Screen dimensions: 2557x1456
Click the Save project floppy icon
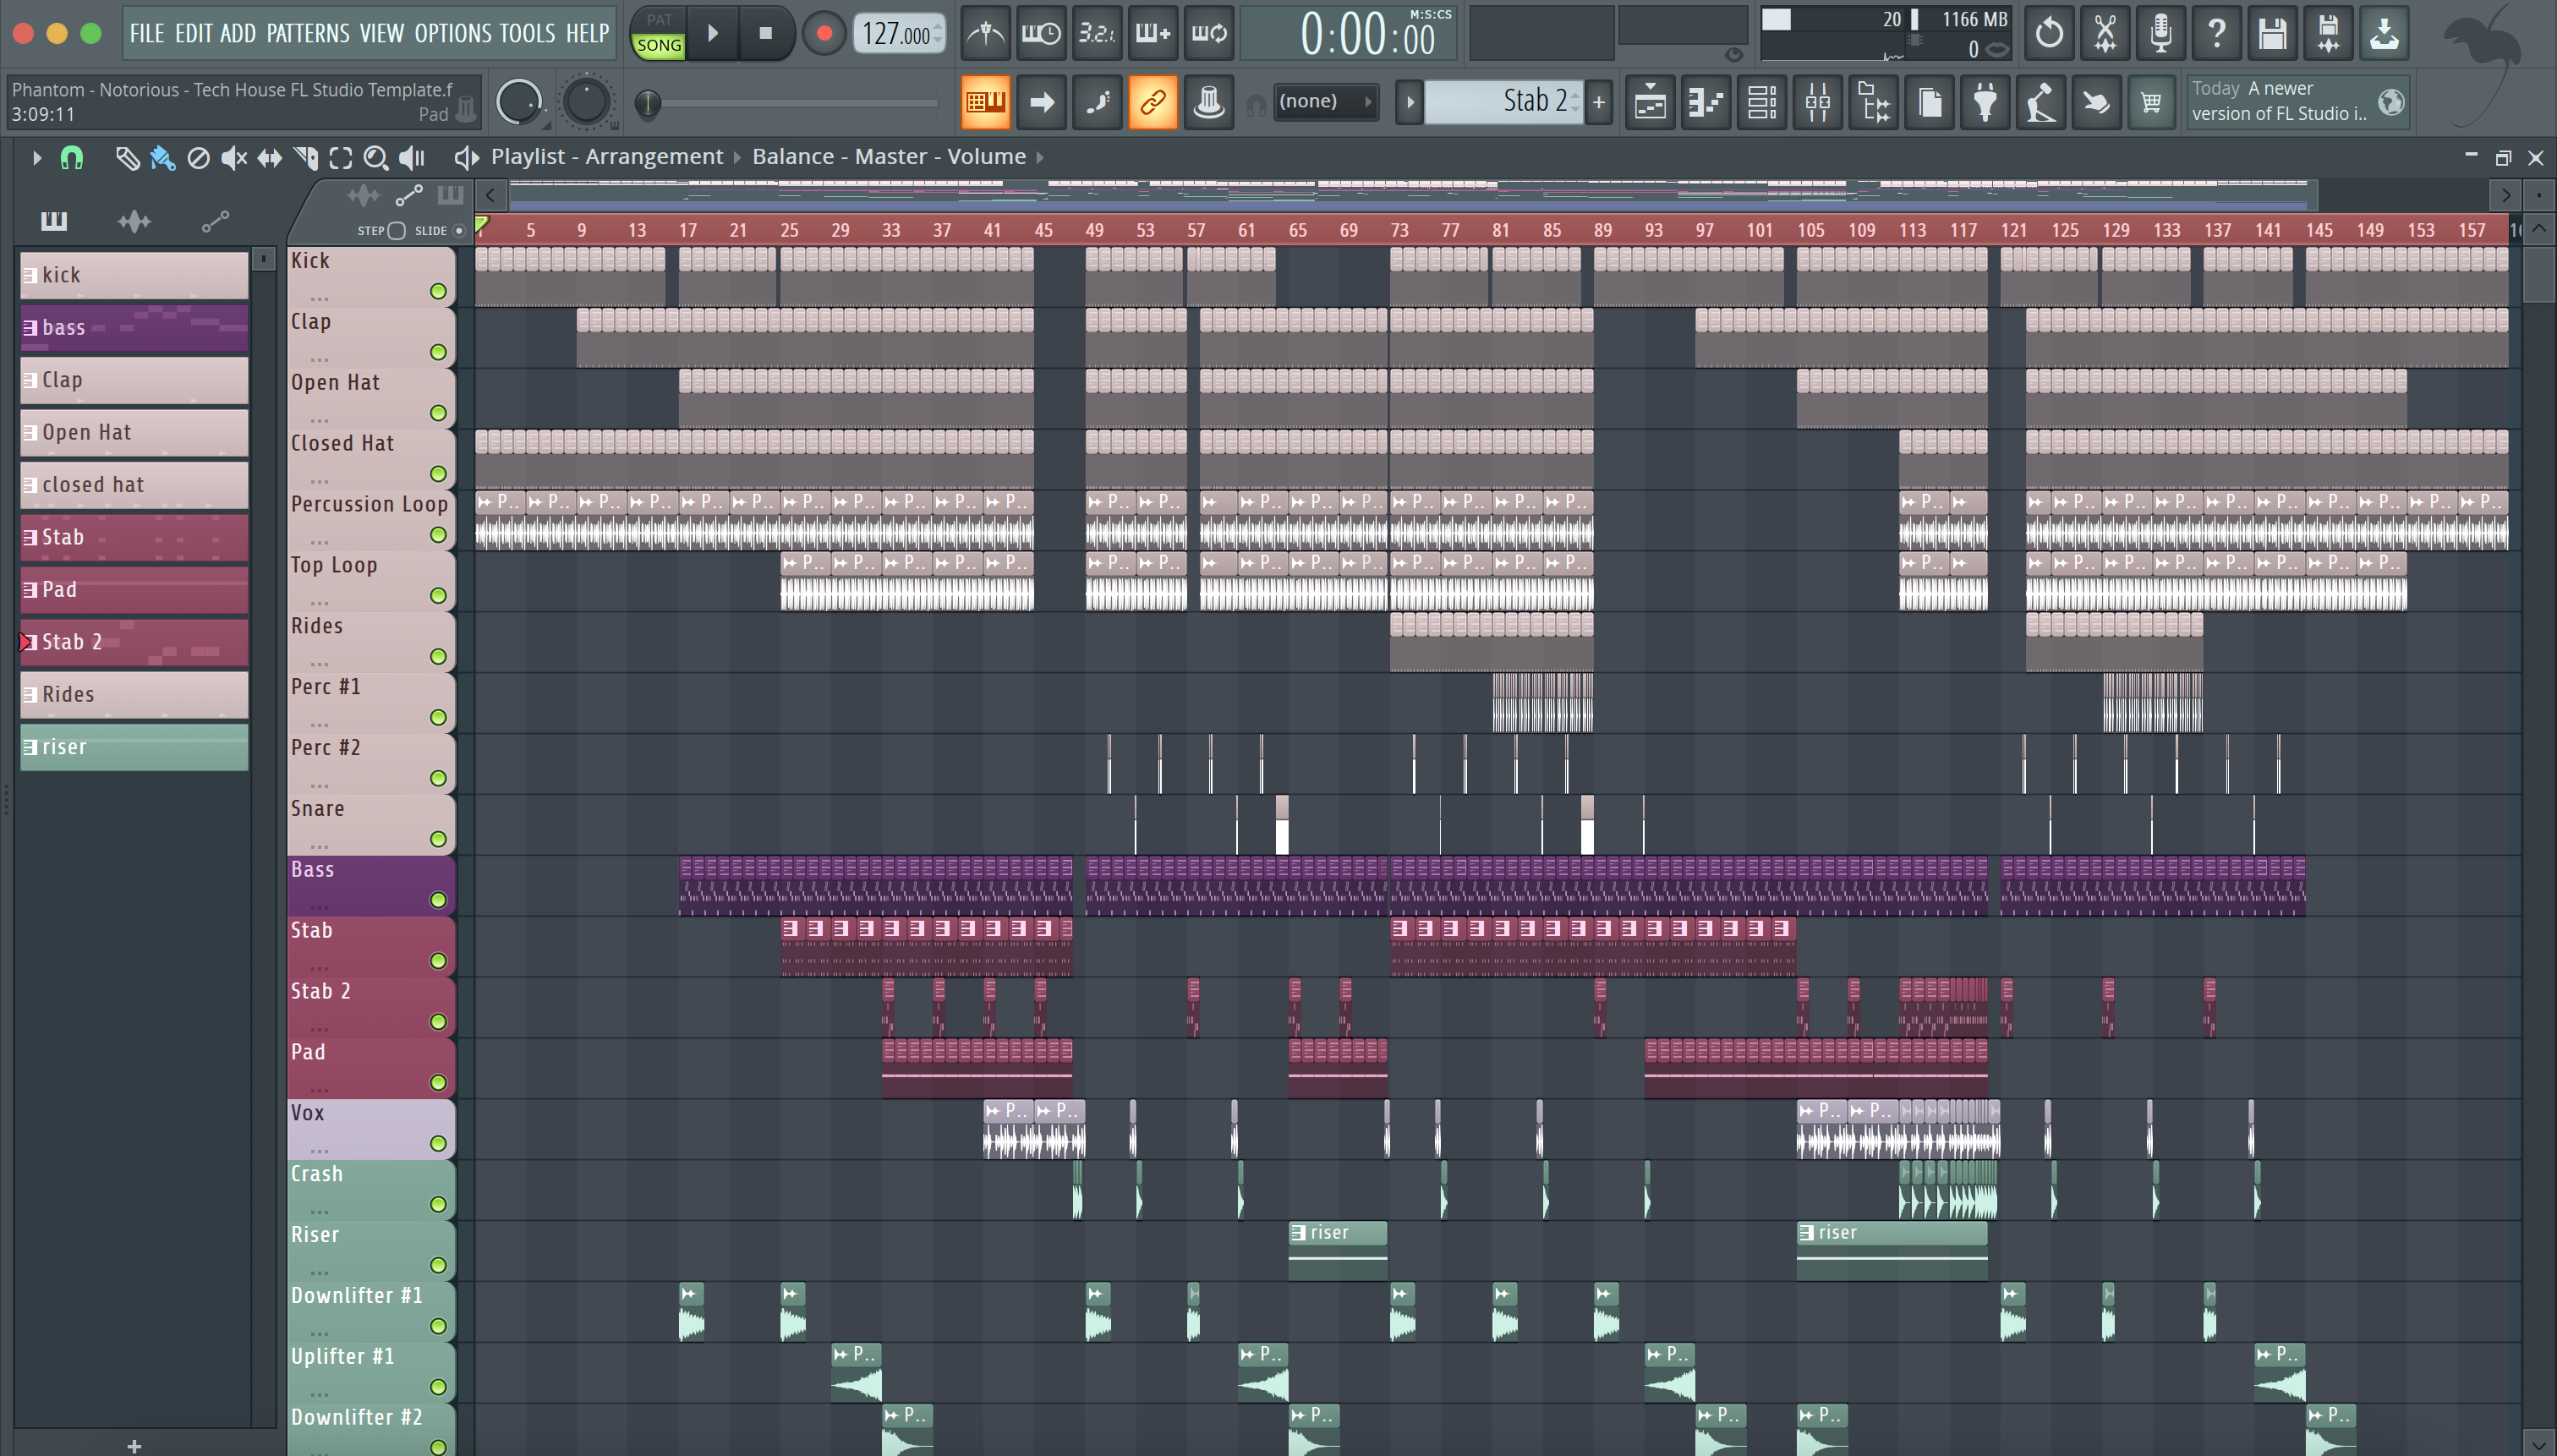tap(2272, 34)
